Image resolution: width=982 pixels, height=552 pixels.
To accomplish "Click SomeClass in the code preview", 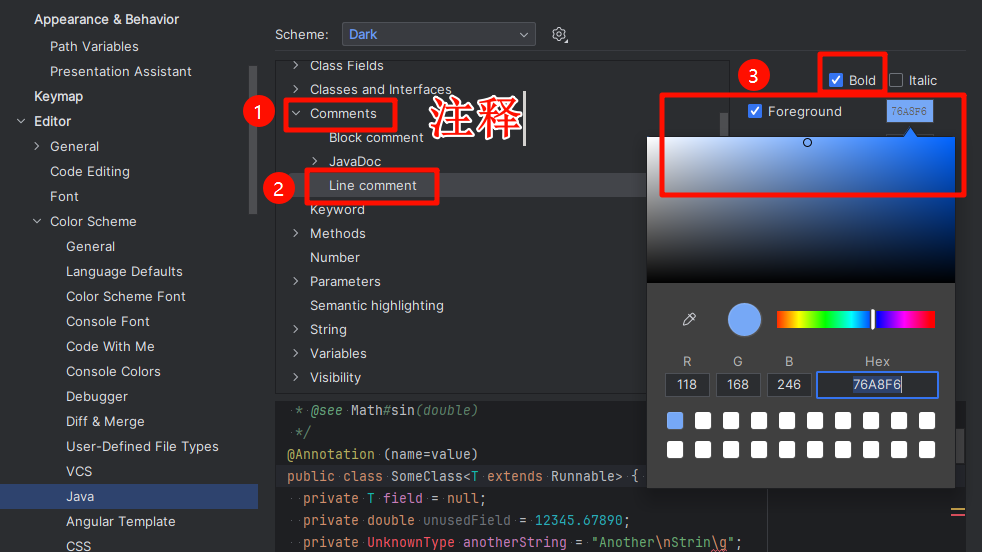I will point(426,476).
